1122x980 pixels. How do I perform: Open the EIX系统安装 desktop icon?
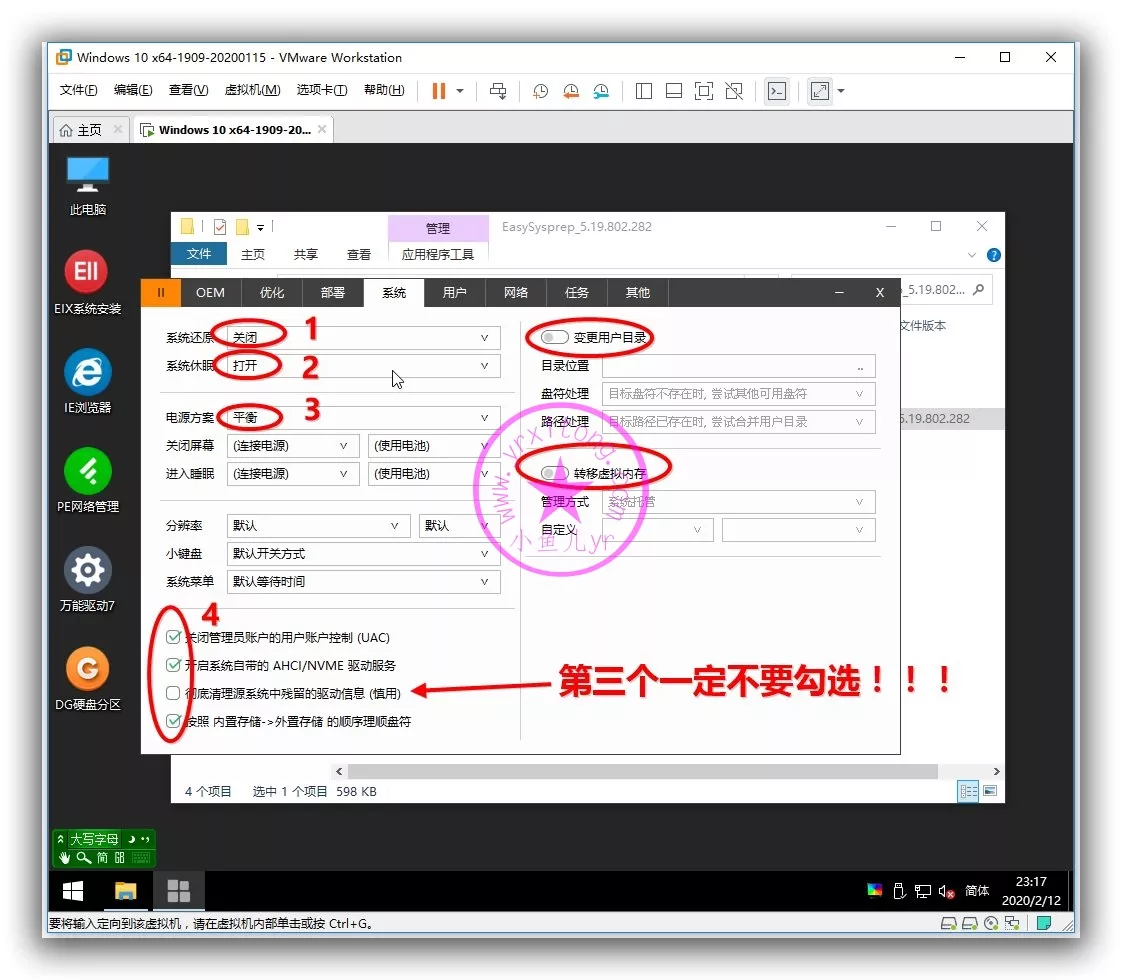coord(87,273)
